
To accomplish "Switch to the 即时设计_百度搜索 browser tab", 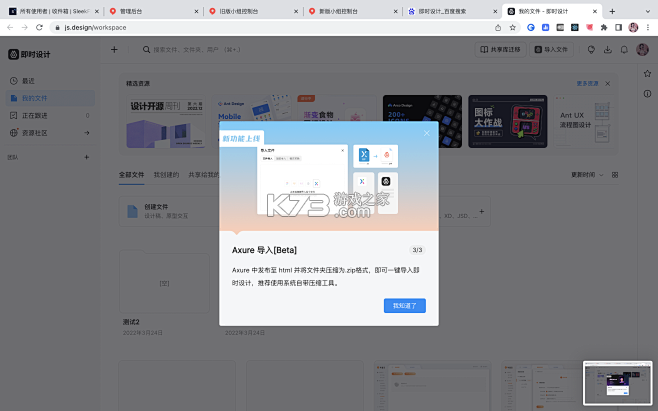I will point(450,11).
